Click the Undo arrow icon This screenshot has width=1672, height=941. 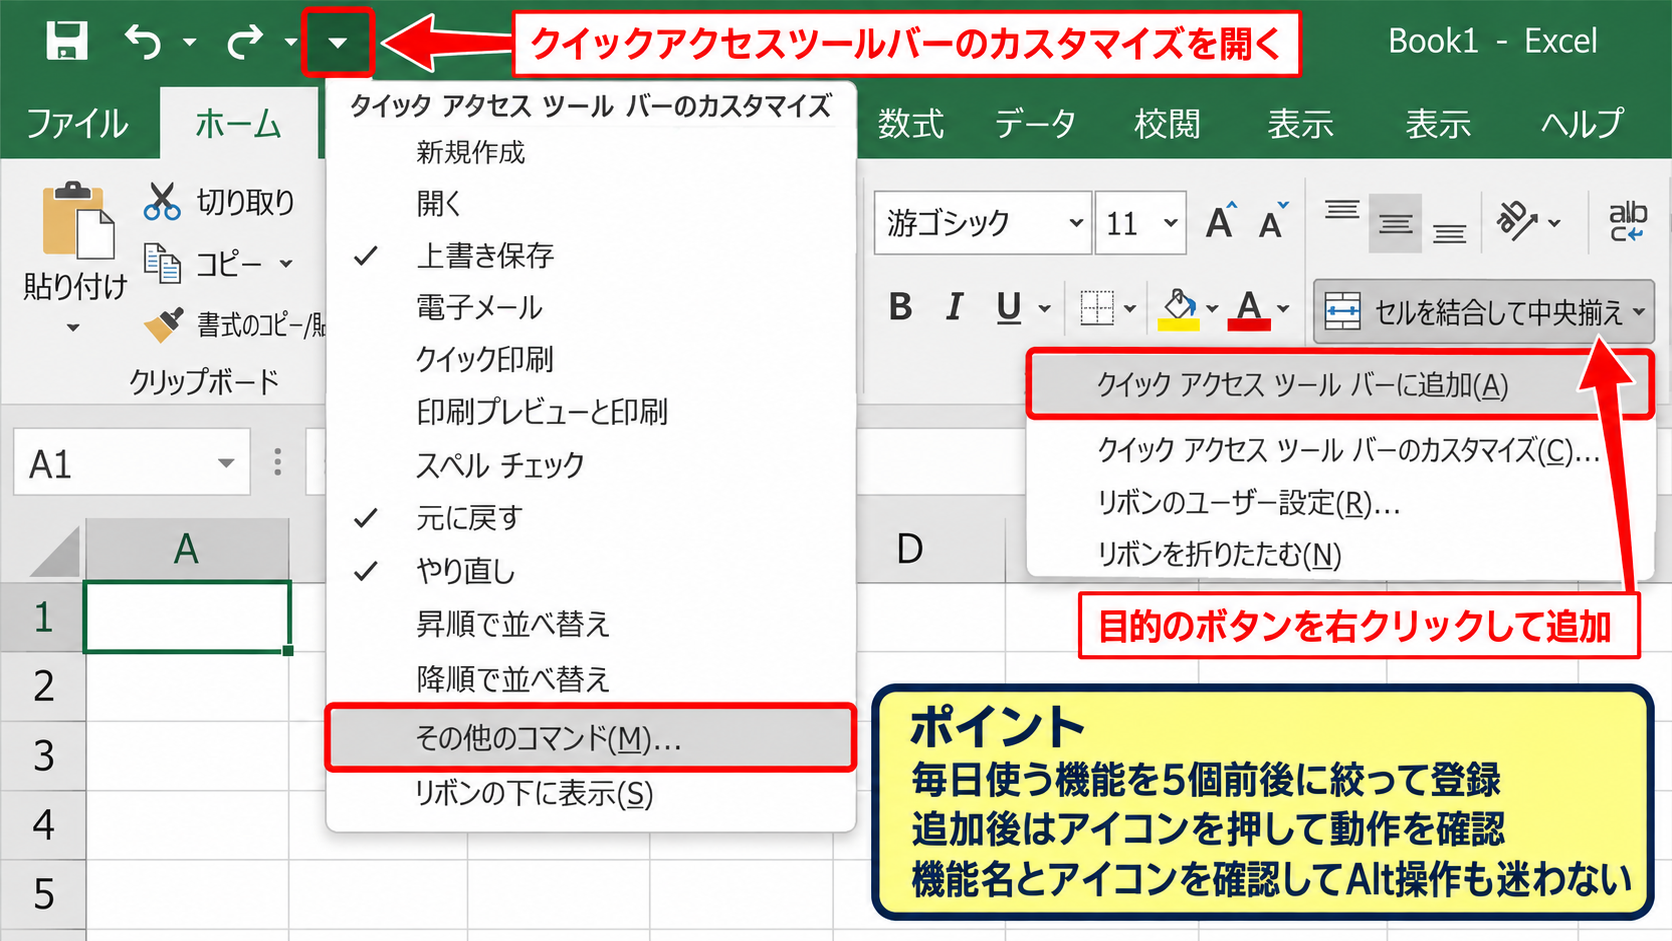click(143, 42)
